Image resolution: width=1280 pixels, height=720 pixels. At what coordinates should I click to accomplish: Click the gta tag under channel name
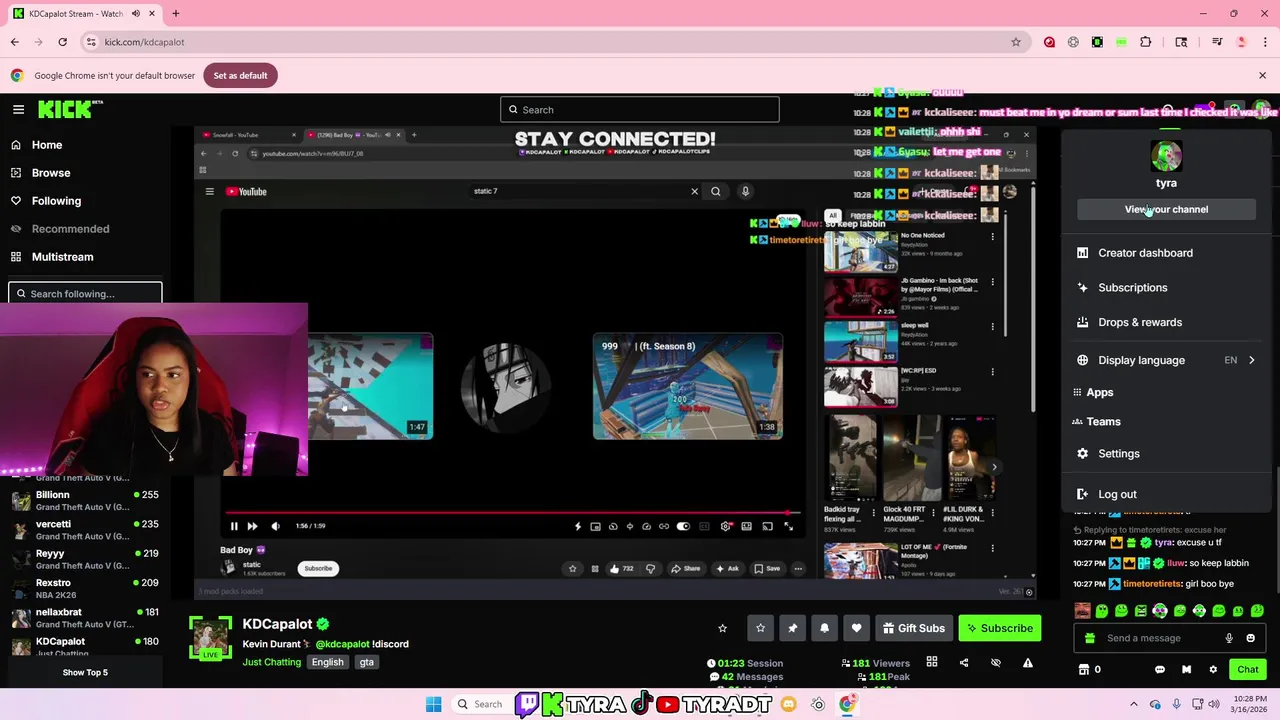[367, 662]
